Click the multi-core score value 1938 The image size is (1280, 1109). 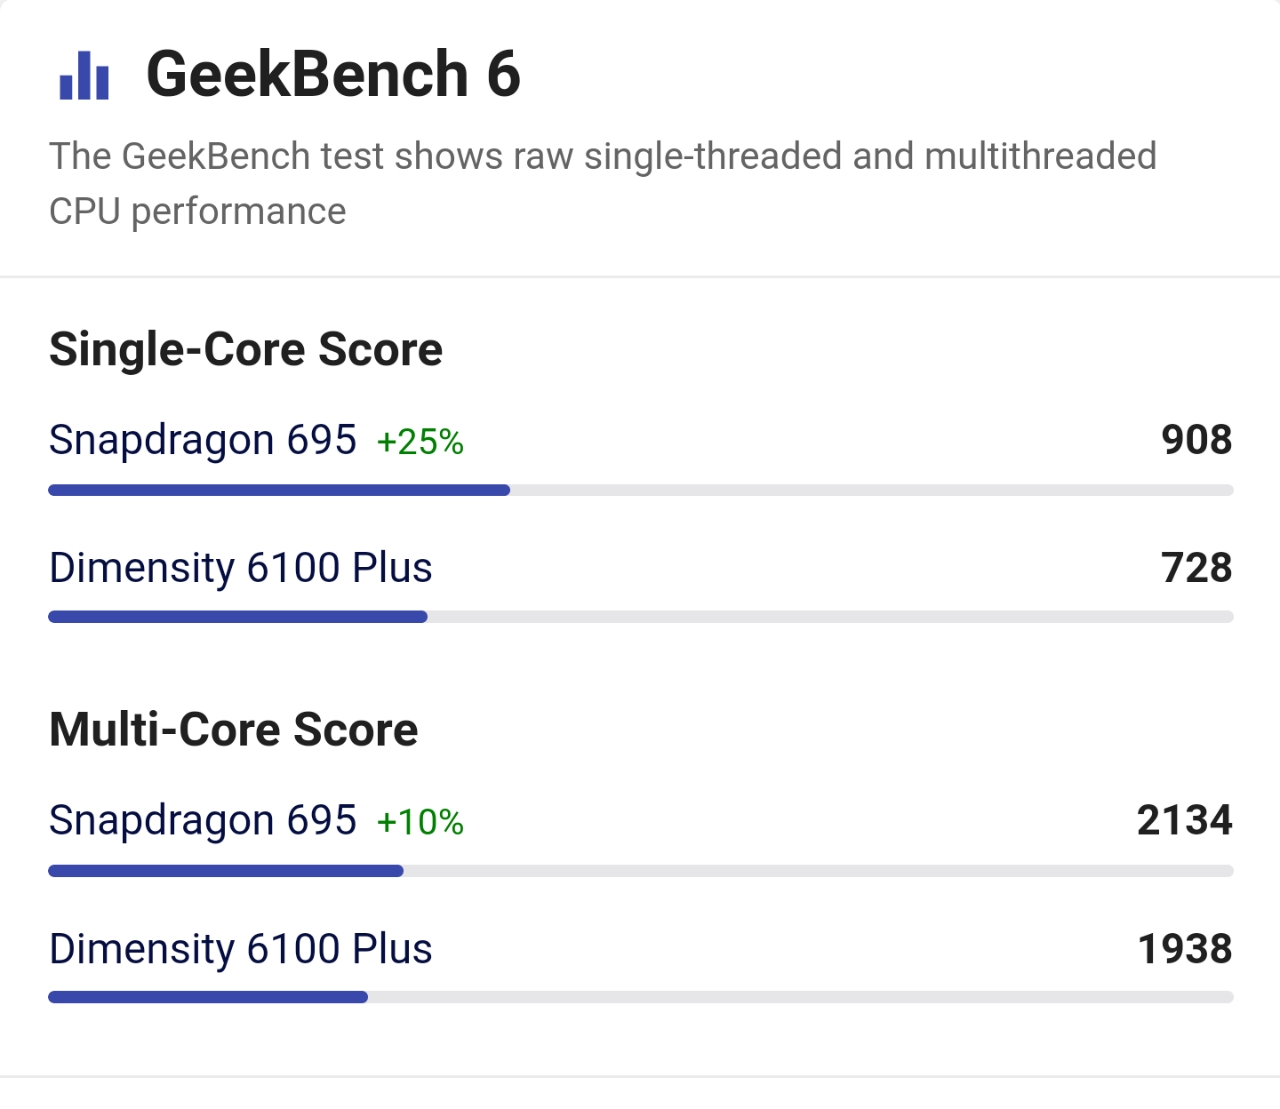tap(1185, 949)
